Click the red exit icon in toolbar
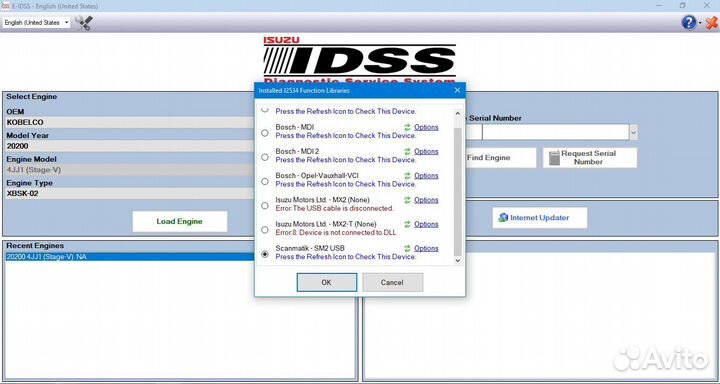Image resolution: width=720 pixels, height=384 pixels. [x=711, y=23]
